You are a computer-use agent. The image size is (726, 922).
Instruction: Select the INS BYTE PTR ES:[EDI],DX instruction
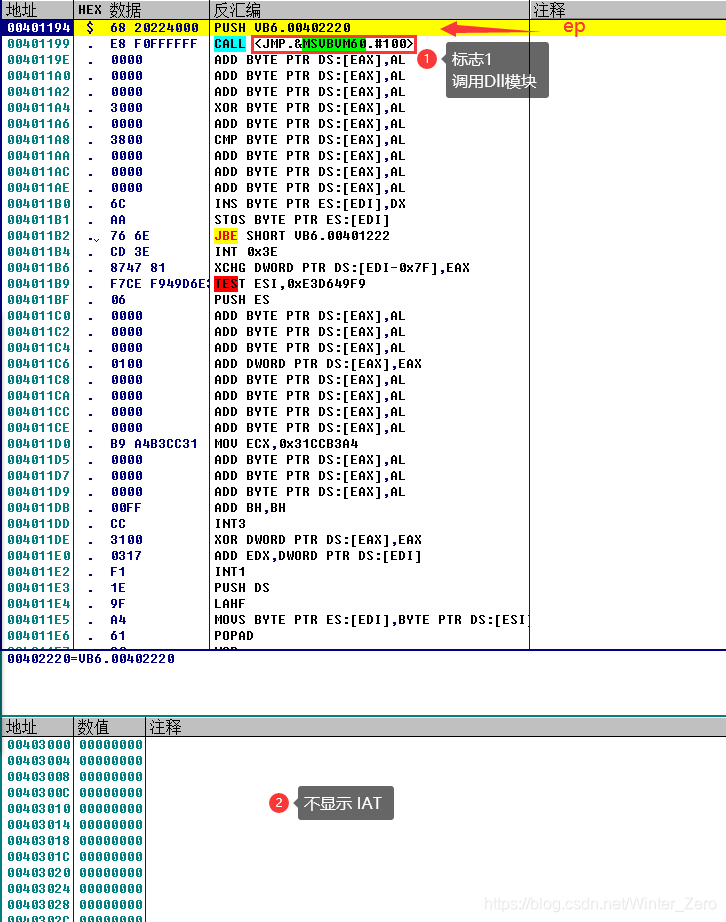coord(310,203)
